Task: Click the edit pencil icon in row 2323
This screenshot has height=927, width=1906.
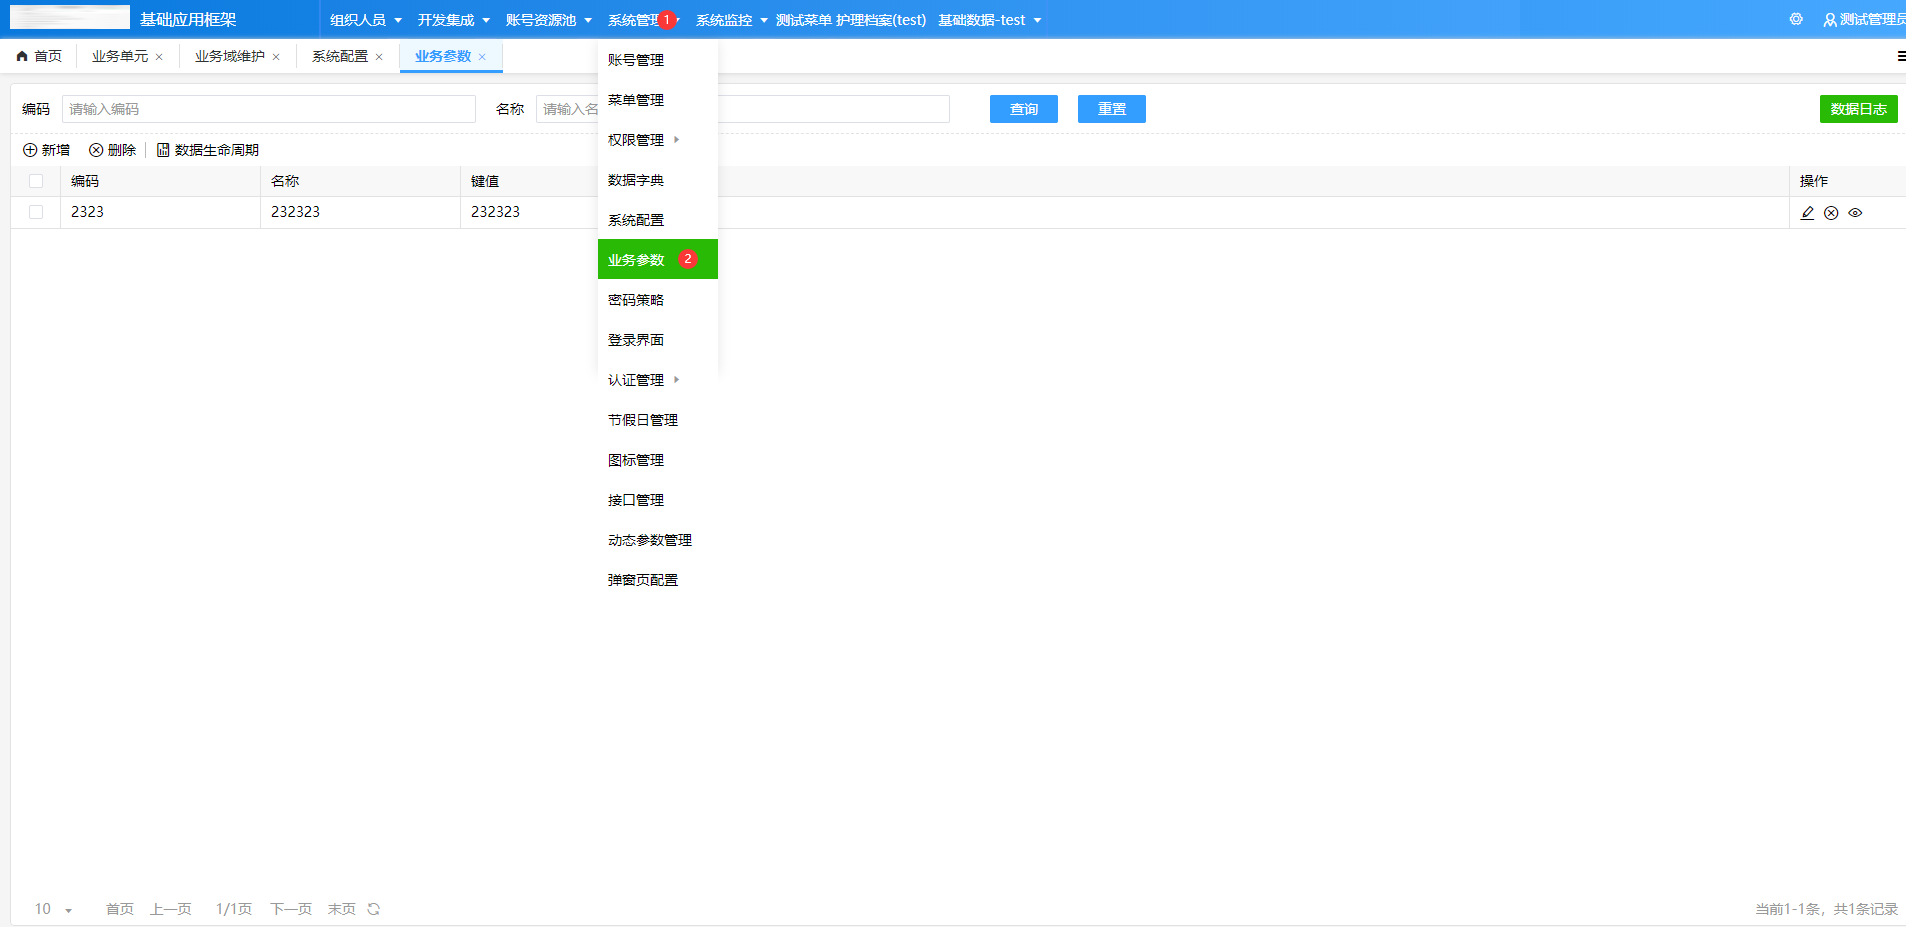Action: pyautogui.click(x=1807, y=213)
